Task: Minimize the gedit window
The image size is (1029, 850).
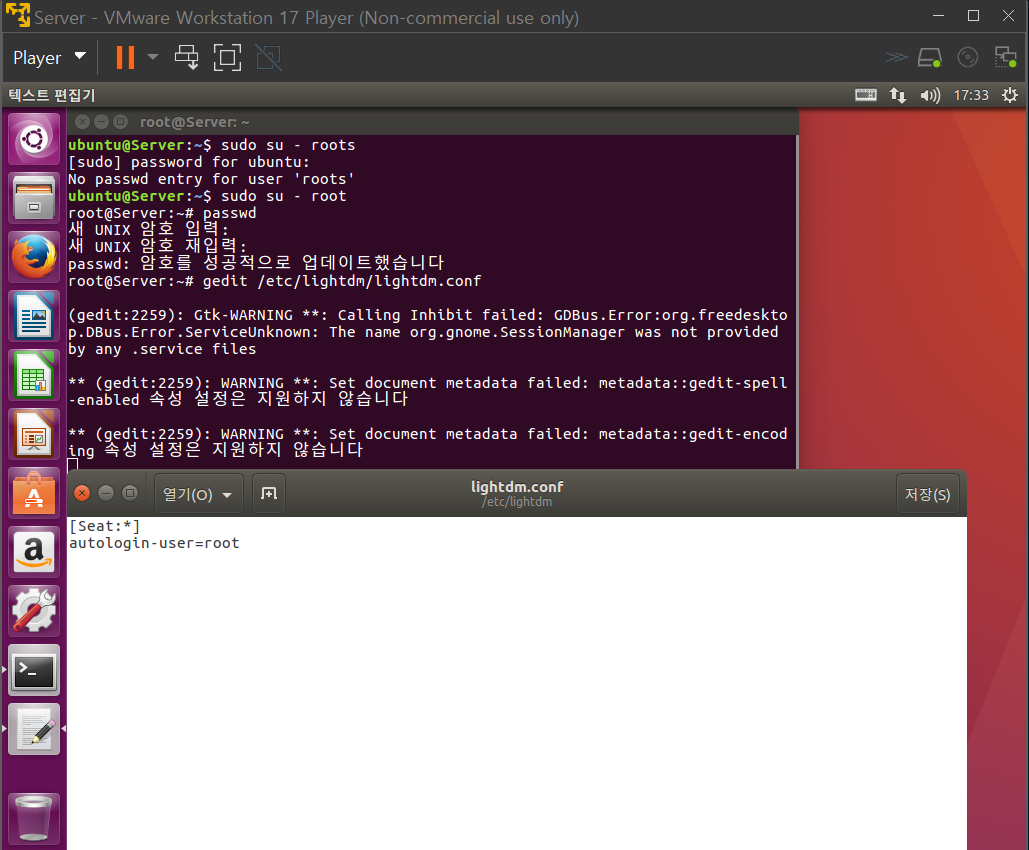Action: tap(106, 494)
